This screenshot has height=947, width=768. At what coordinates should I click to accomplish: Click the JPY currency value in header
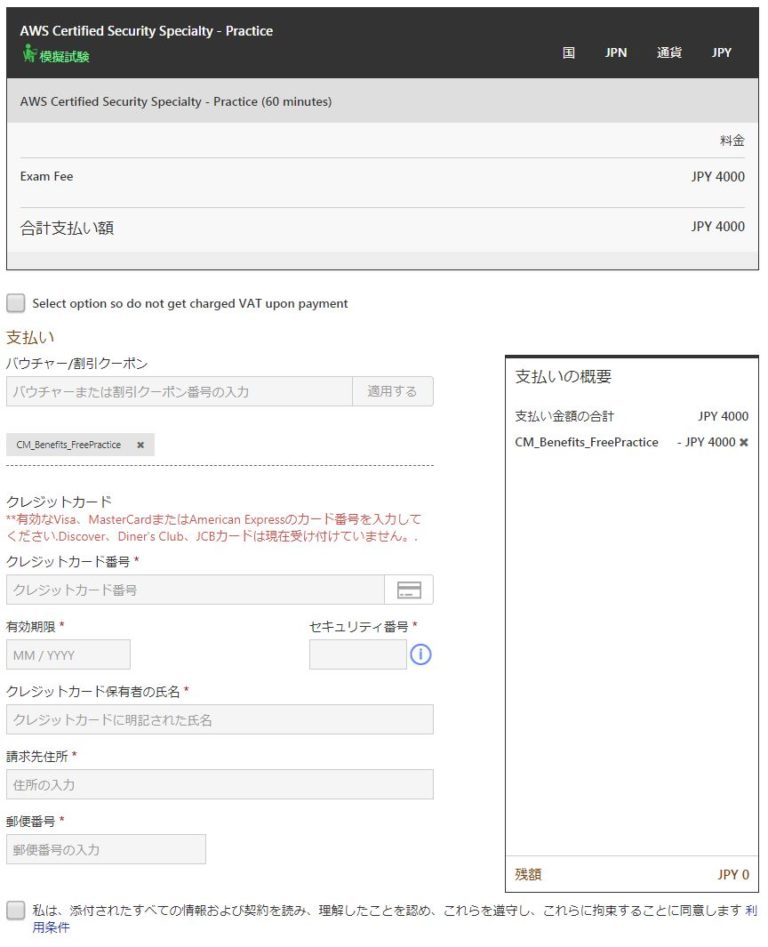pos(721,53)
